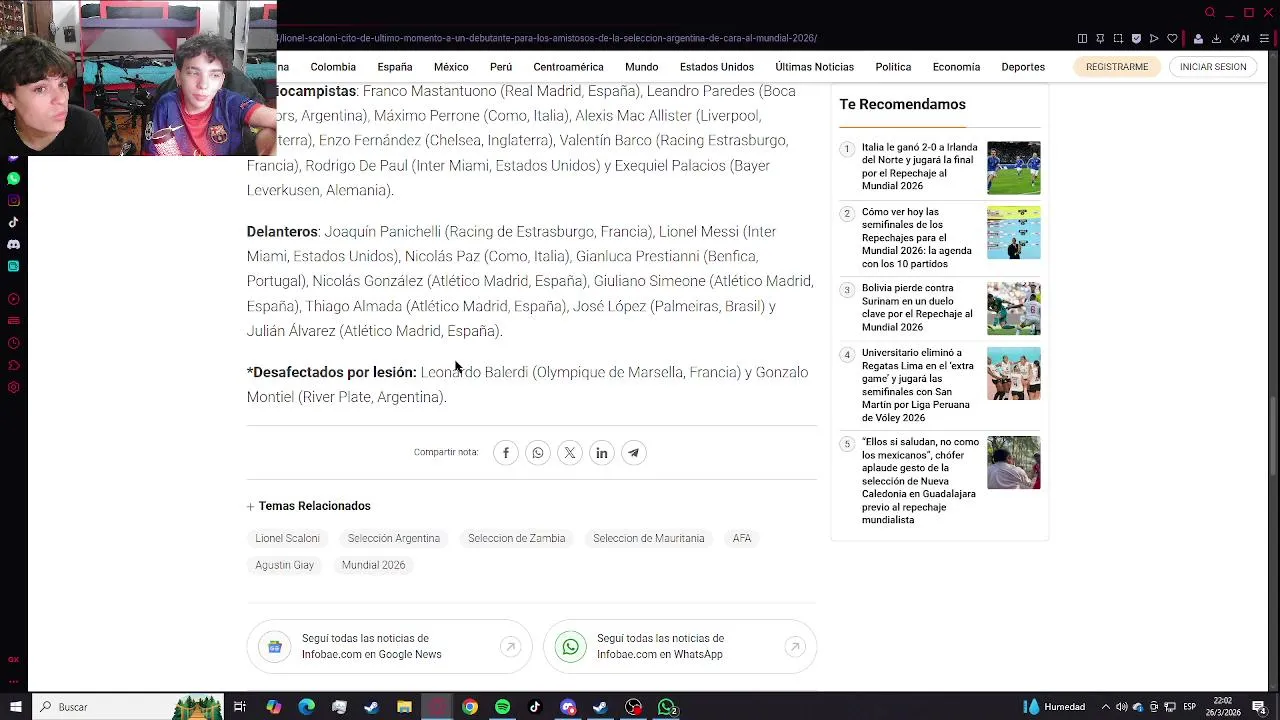This screenshot has height=720, width=1280.
Task: Open the Estados Unidos navigation section
Action: click(x=717, y=67)
